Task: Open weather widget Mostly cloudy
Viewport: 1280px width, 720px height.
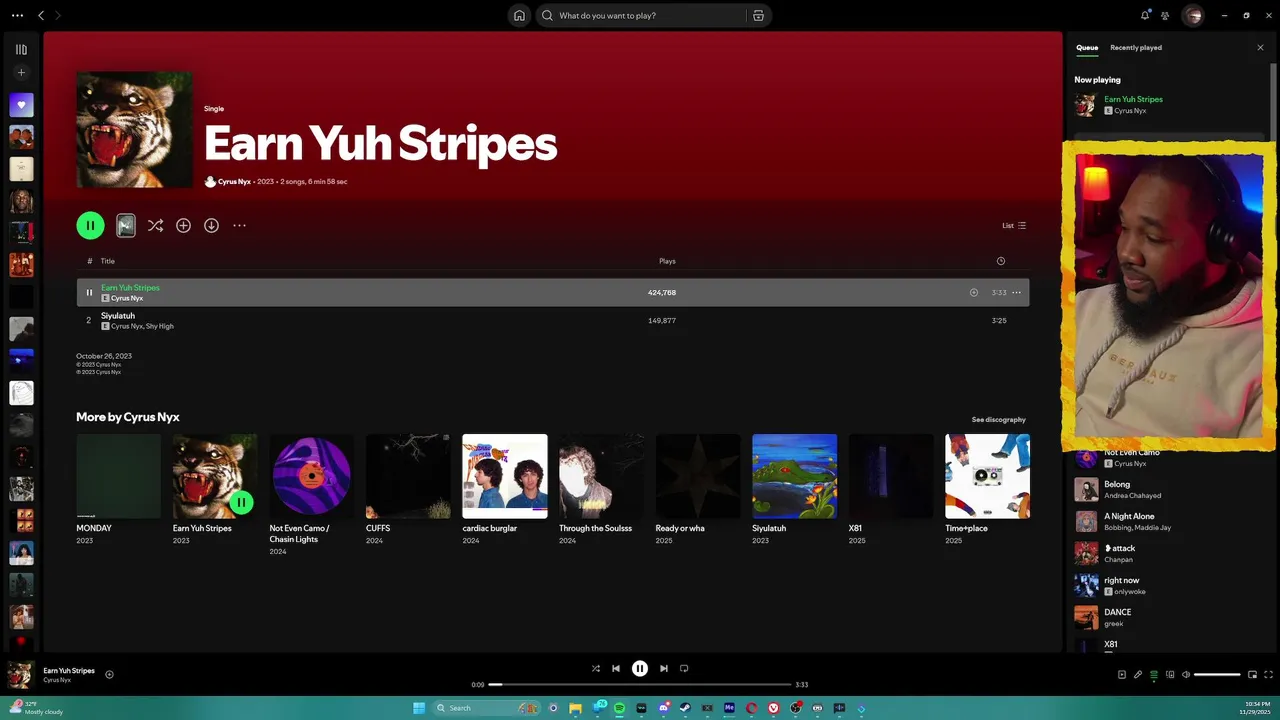Action: pos(38,708)
